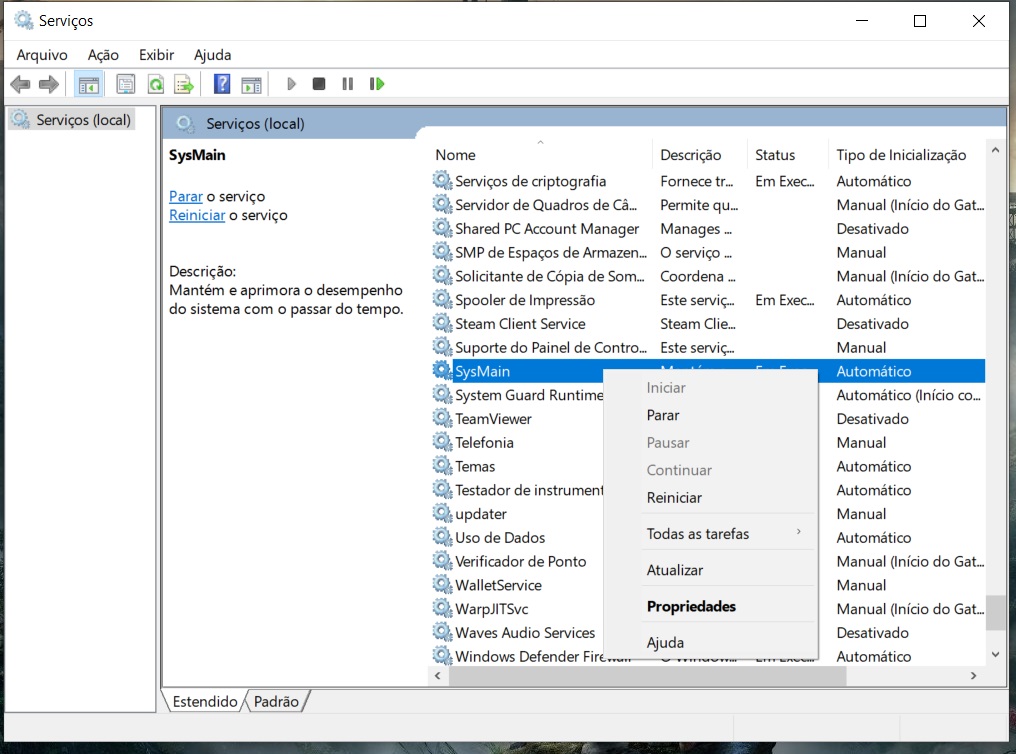Choose Reiniciar in the context menu

coord(710,497)
